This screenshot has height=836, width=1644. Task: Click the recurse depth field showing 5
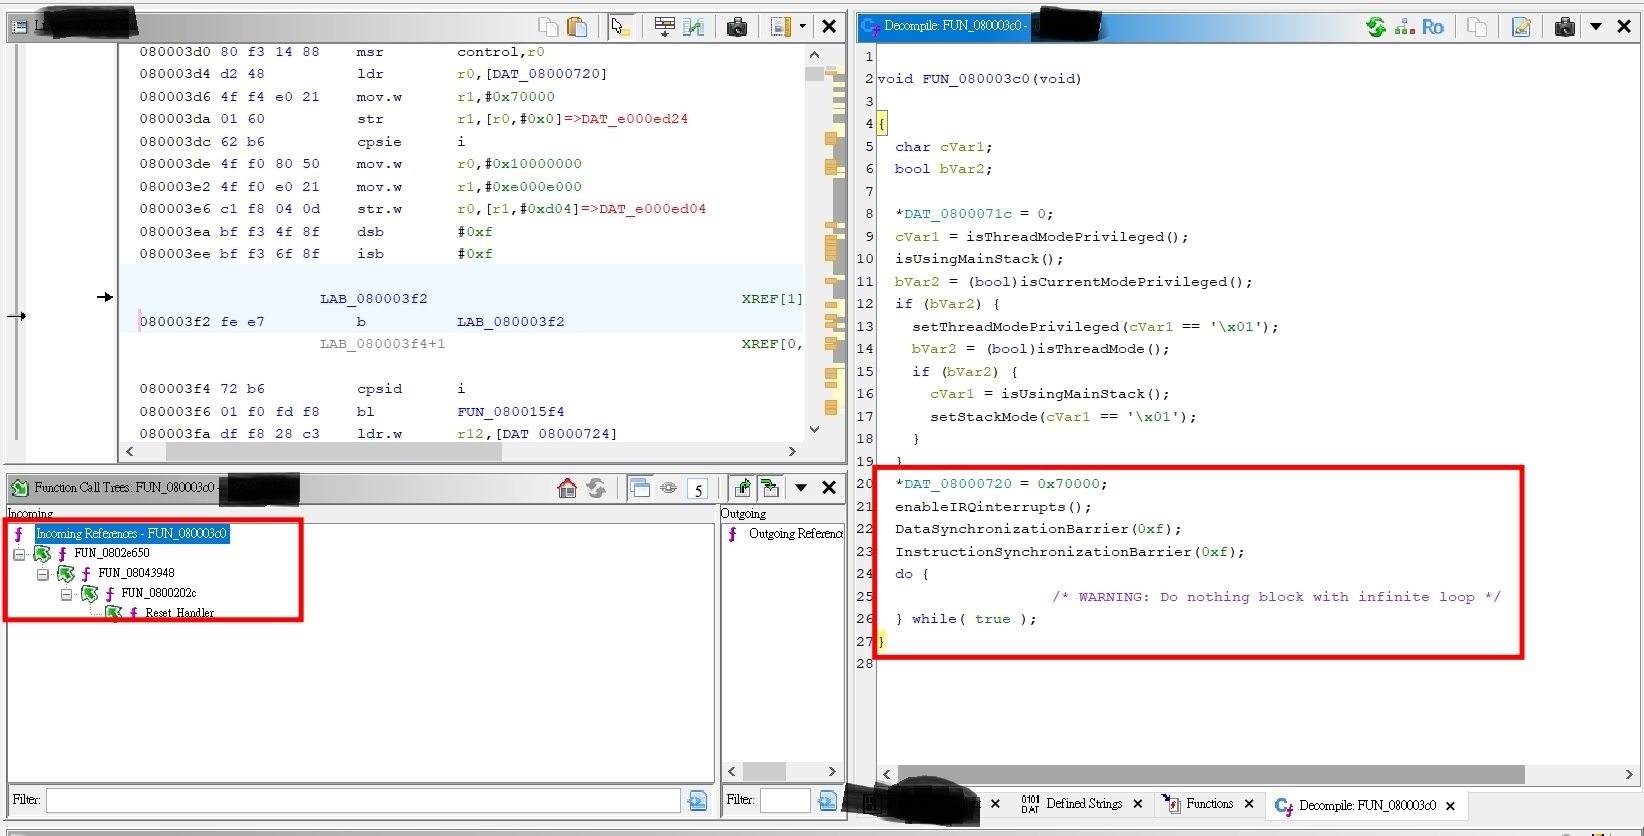pyautogui.click(x=698, y=489)
